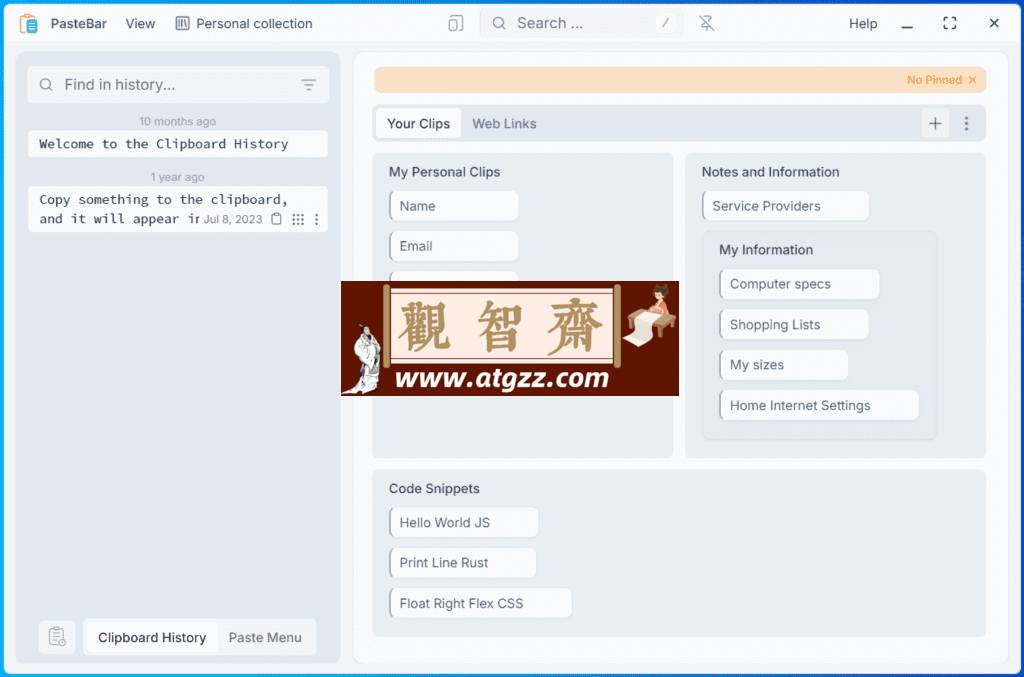The width and height of the screenshot is (1024, 677).
Task: Click the Shopping Lists clip
Action: 794,324
